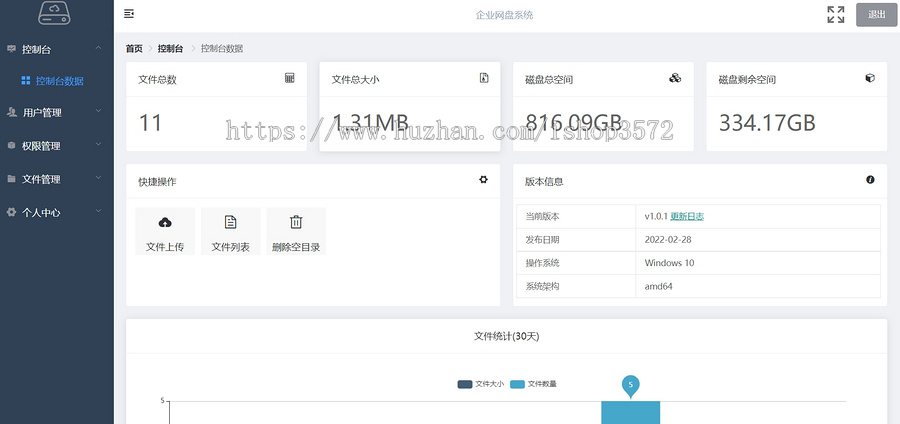
Task: Click the 文件统计(30天) chart title
Action: [x=506, y=336]
